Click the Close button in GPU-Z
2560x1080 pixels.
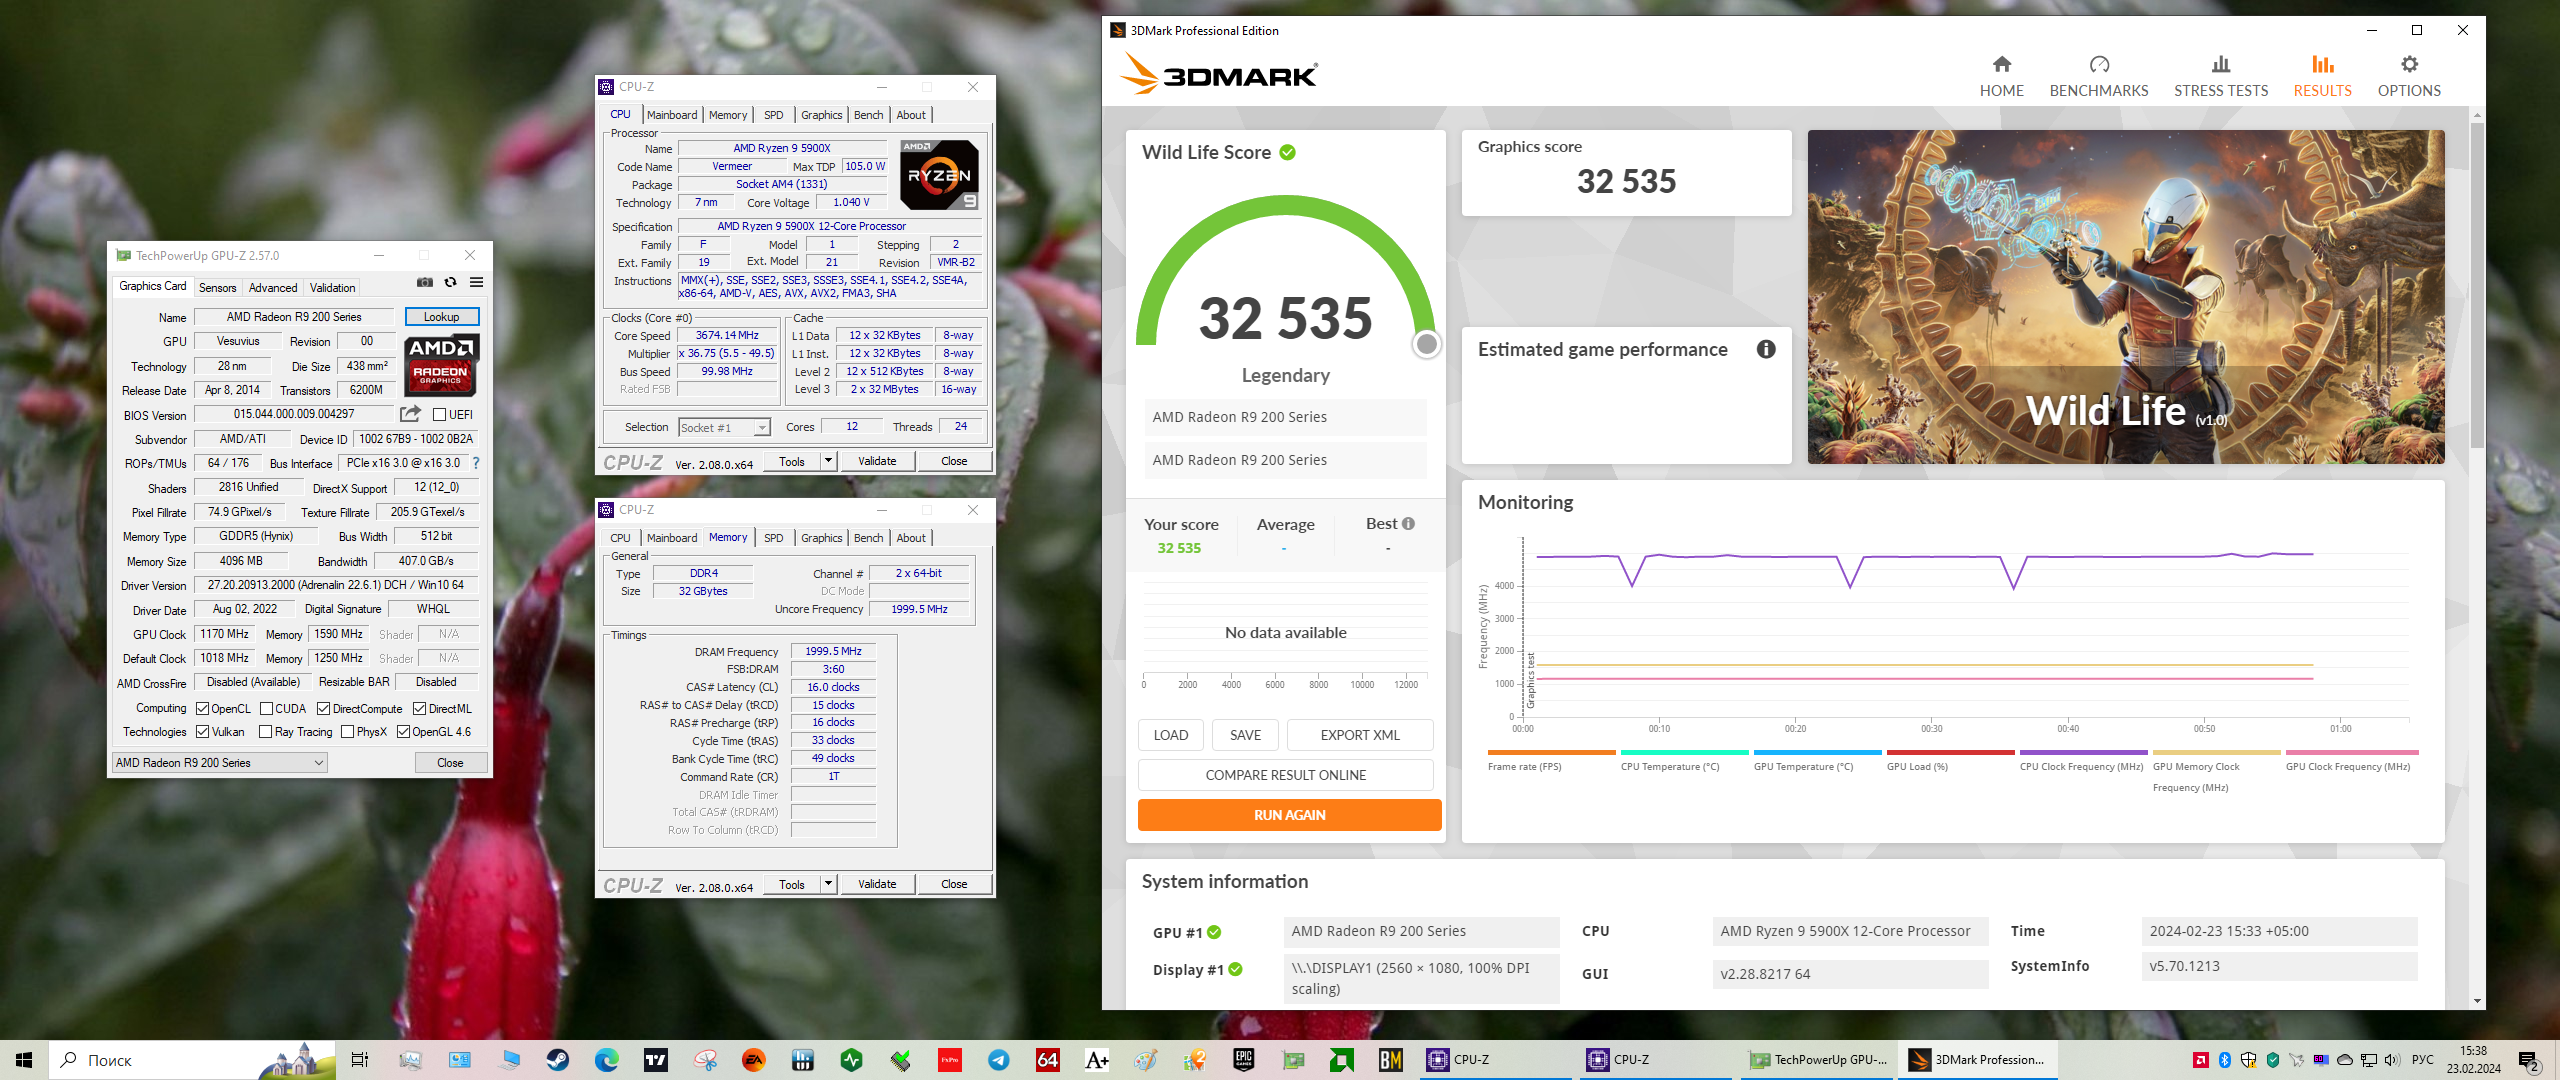(x=450, y=763)
